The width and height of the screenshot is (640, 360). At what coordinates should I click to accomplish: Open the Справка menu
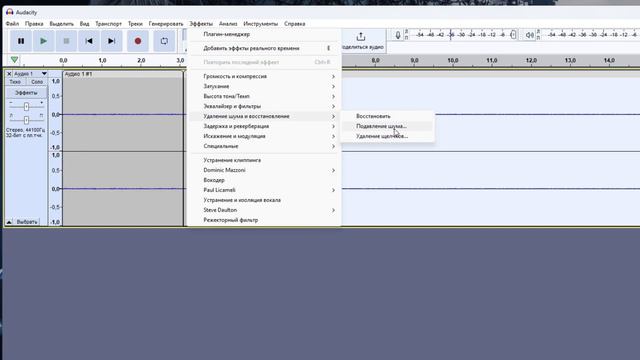(294, 24)
